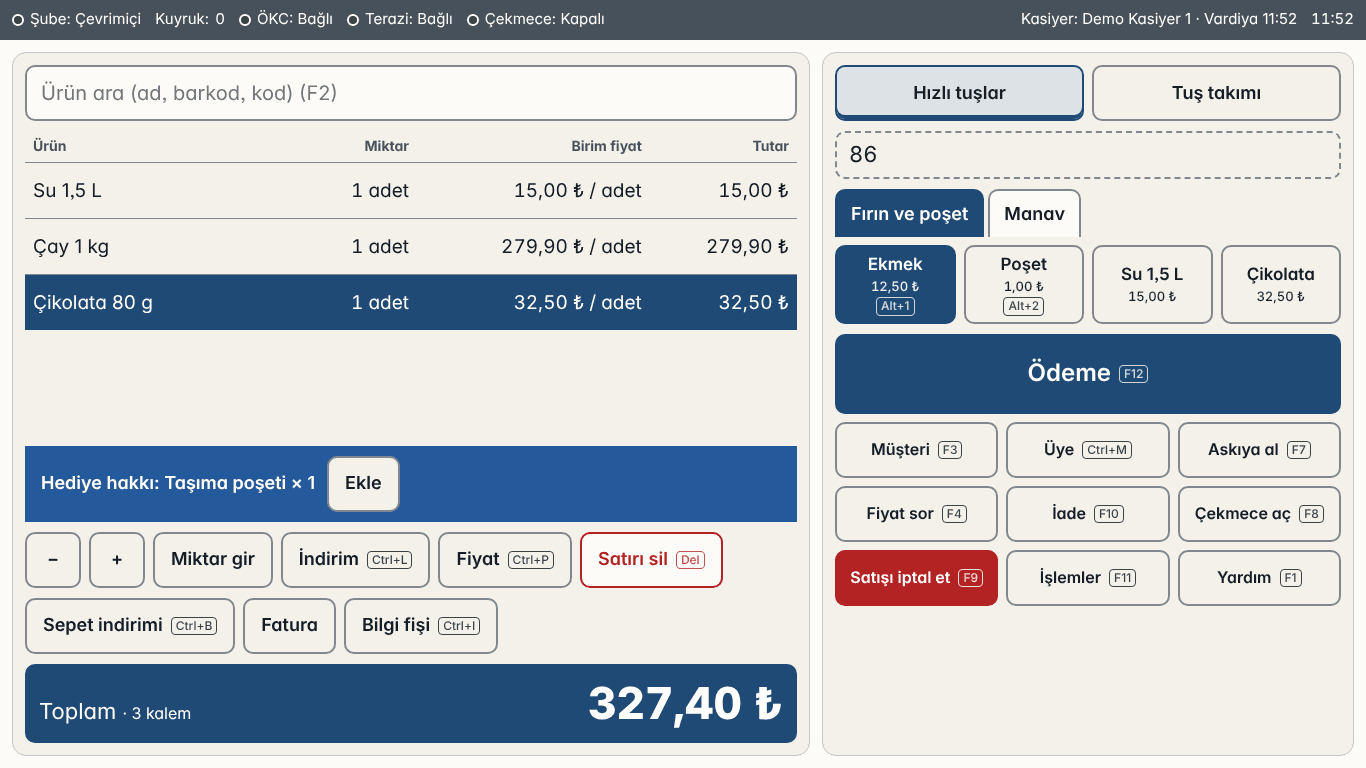Open the Tuş takımı keypad view

tap(1216, 93)
